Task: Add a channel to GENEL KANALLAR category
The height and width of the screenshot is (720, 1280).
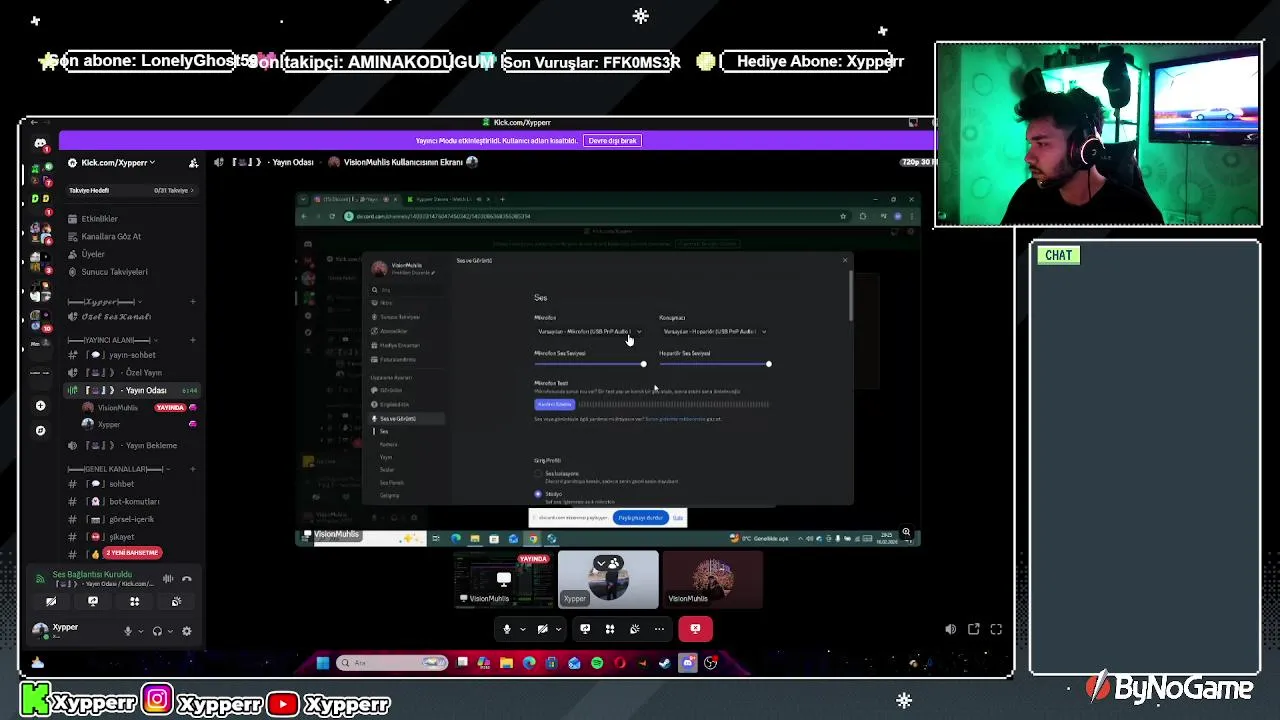Action: (x=193, y=469)
